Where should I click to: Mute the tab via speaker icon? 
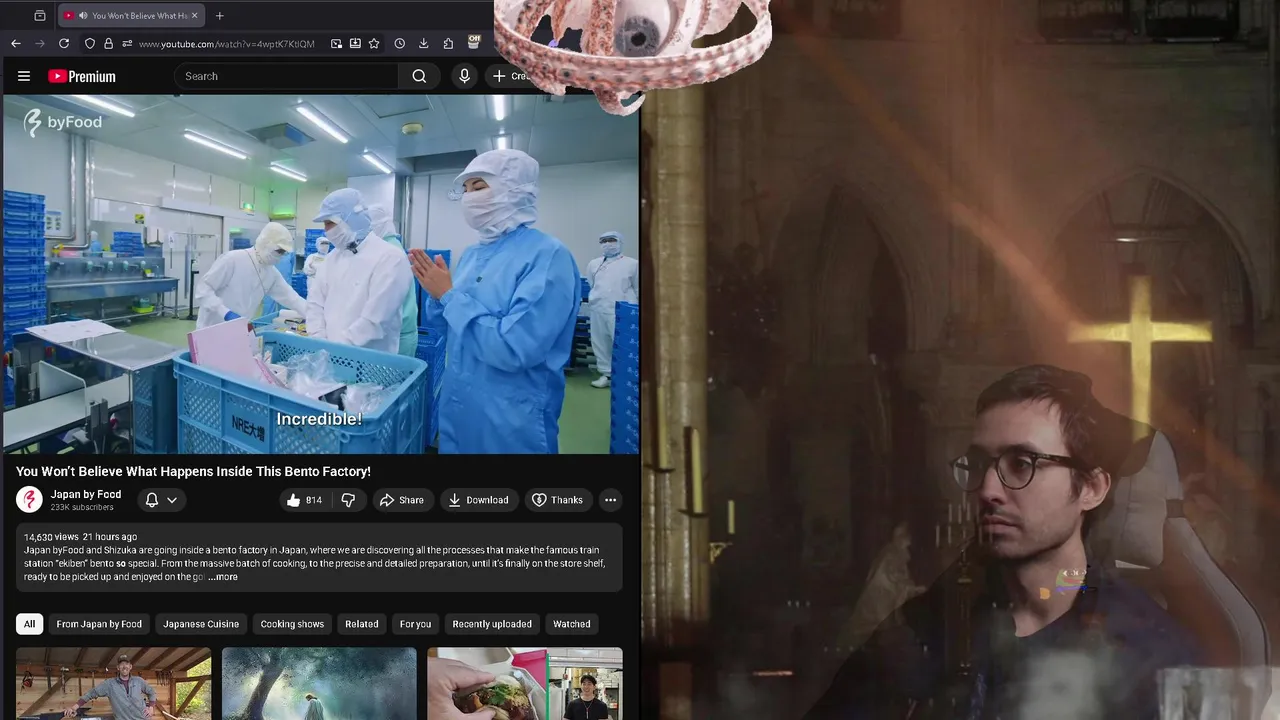[82, 16]
